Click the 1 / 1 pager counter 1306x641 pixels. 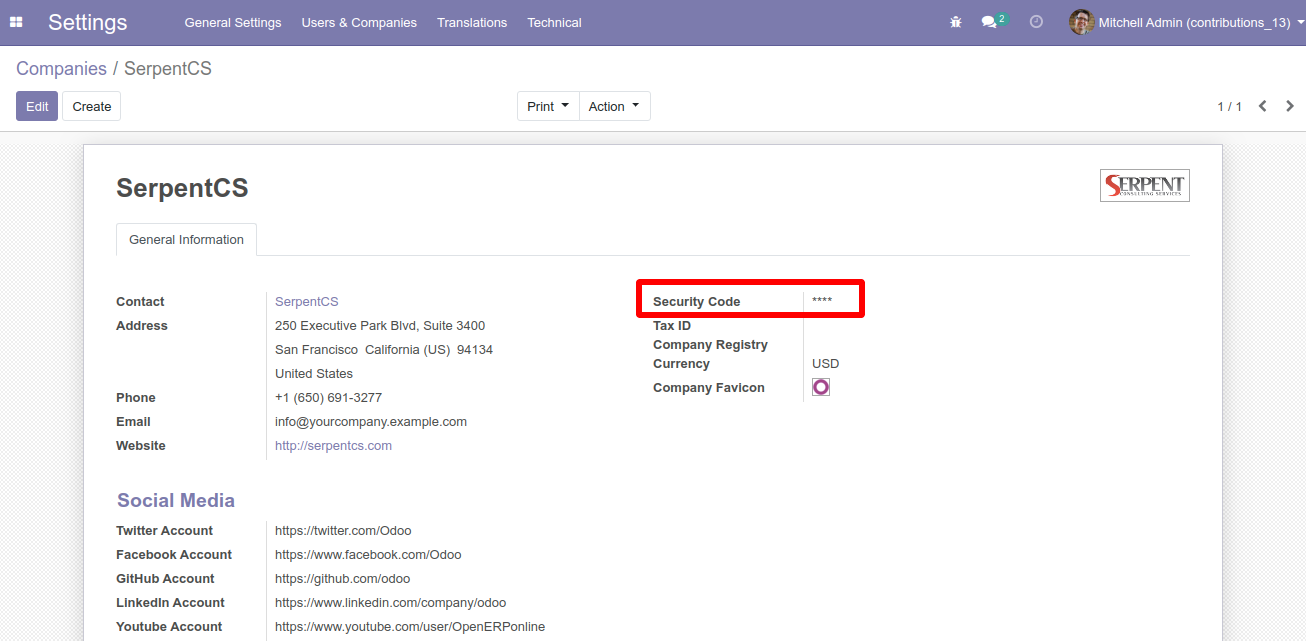click(1229, 106)
